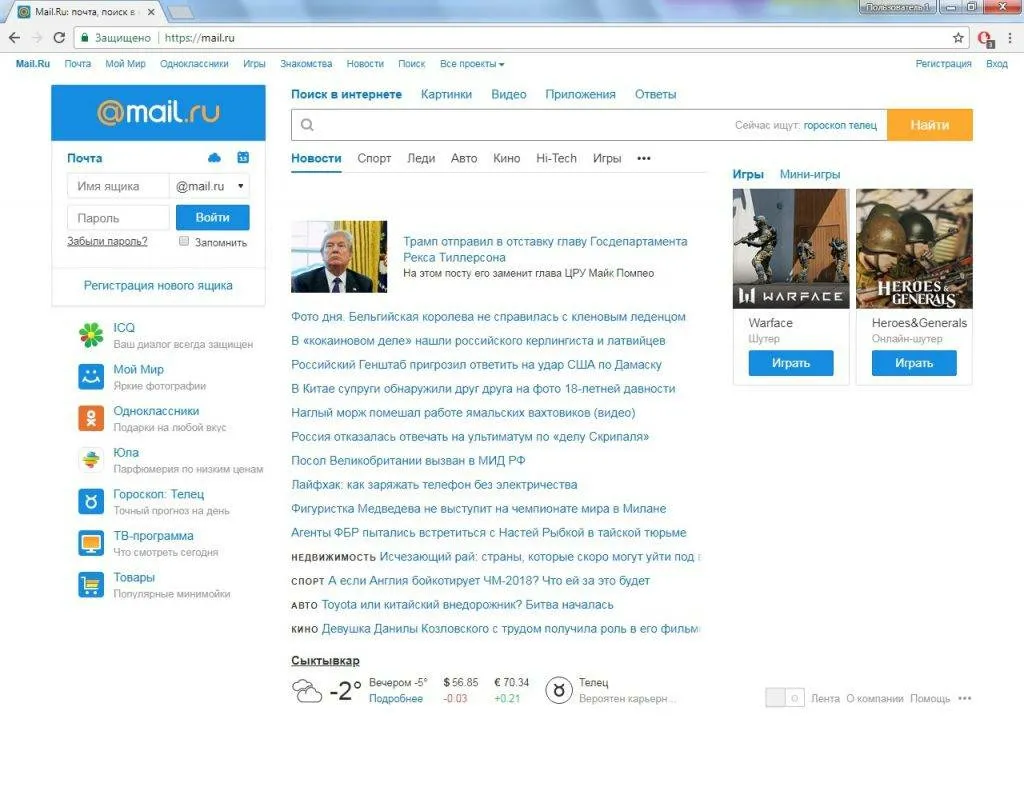Click the Войти login button
The width and height of the screenshot is (1024, 787).
pyautogui.click(x=212, y=217)
